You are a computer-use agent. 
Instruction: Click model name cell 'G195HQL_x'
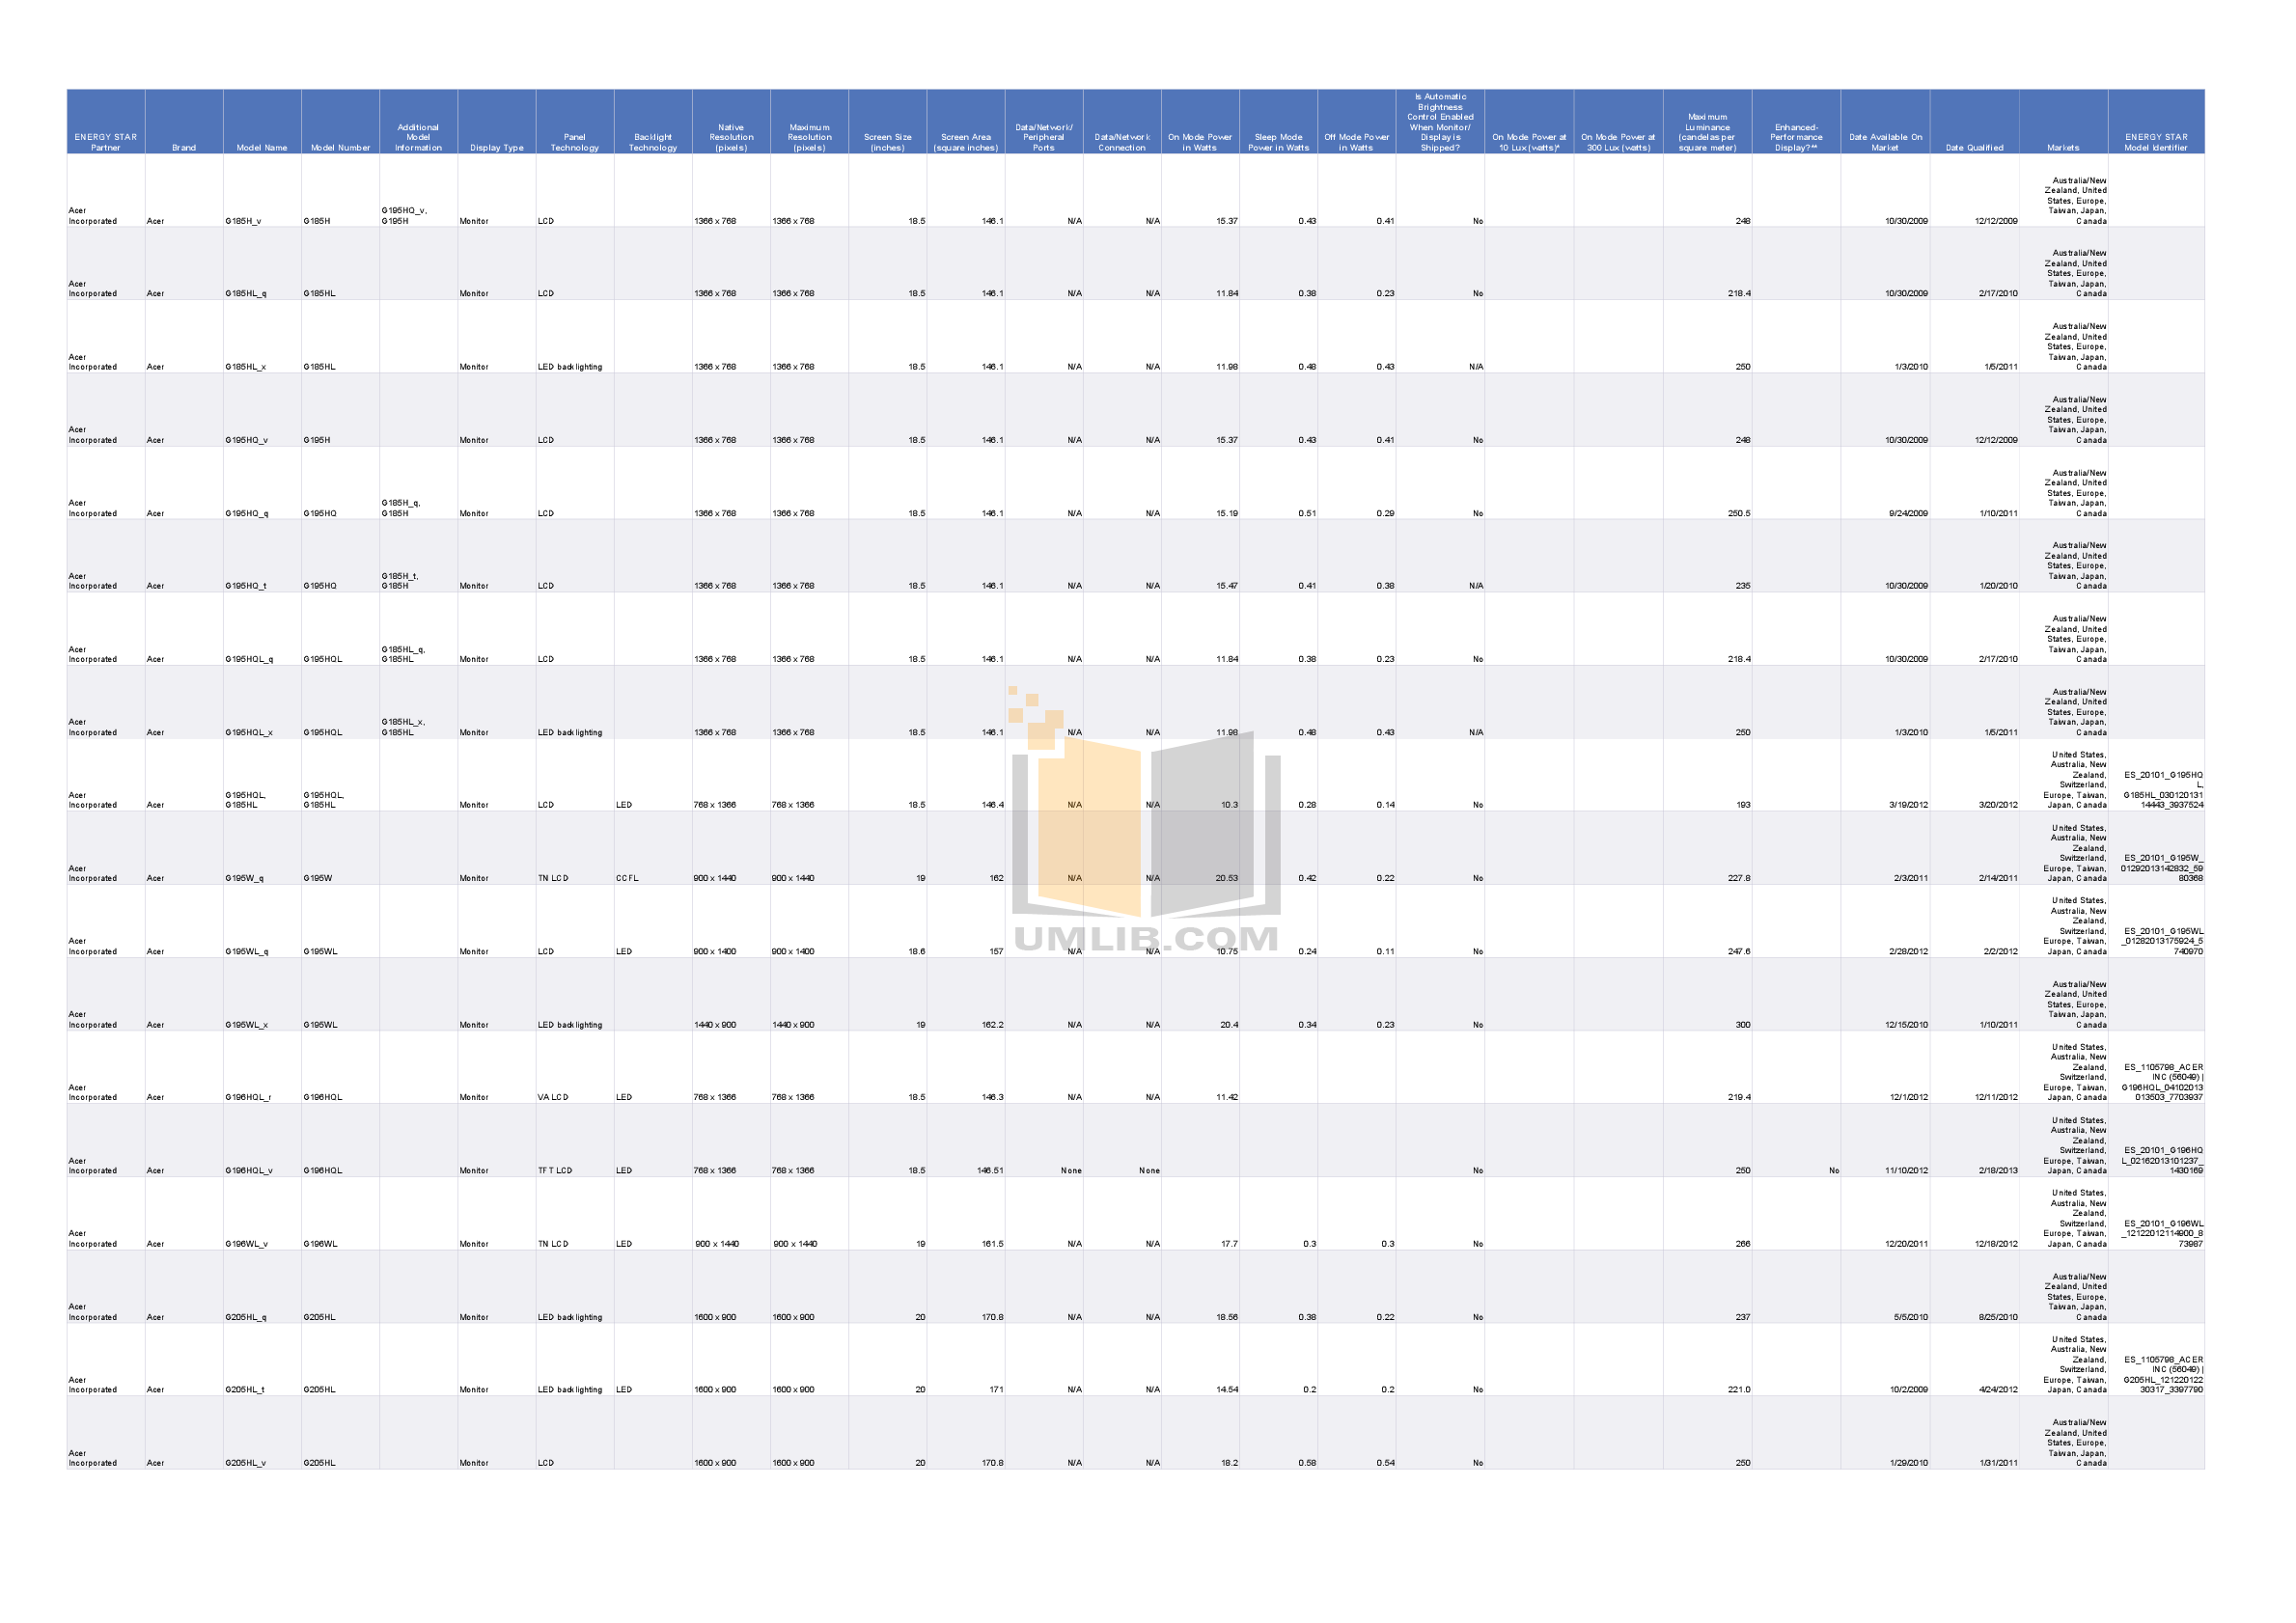pyautogui.click(x=249, y=732)
